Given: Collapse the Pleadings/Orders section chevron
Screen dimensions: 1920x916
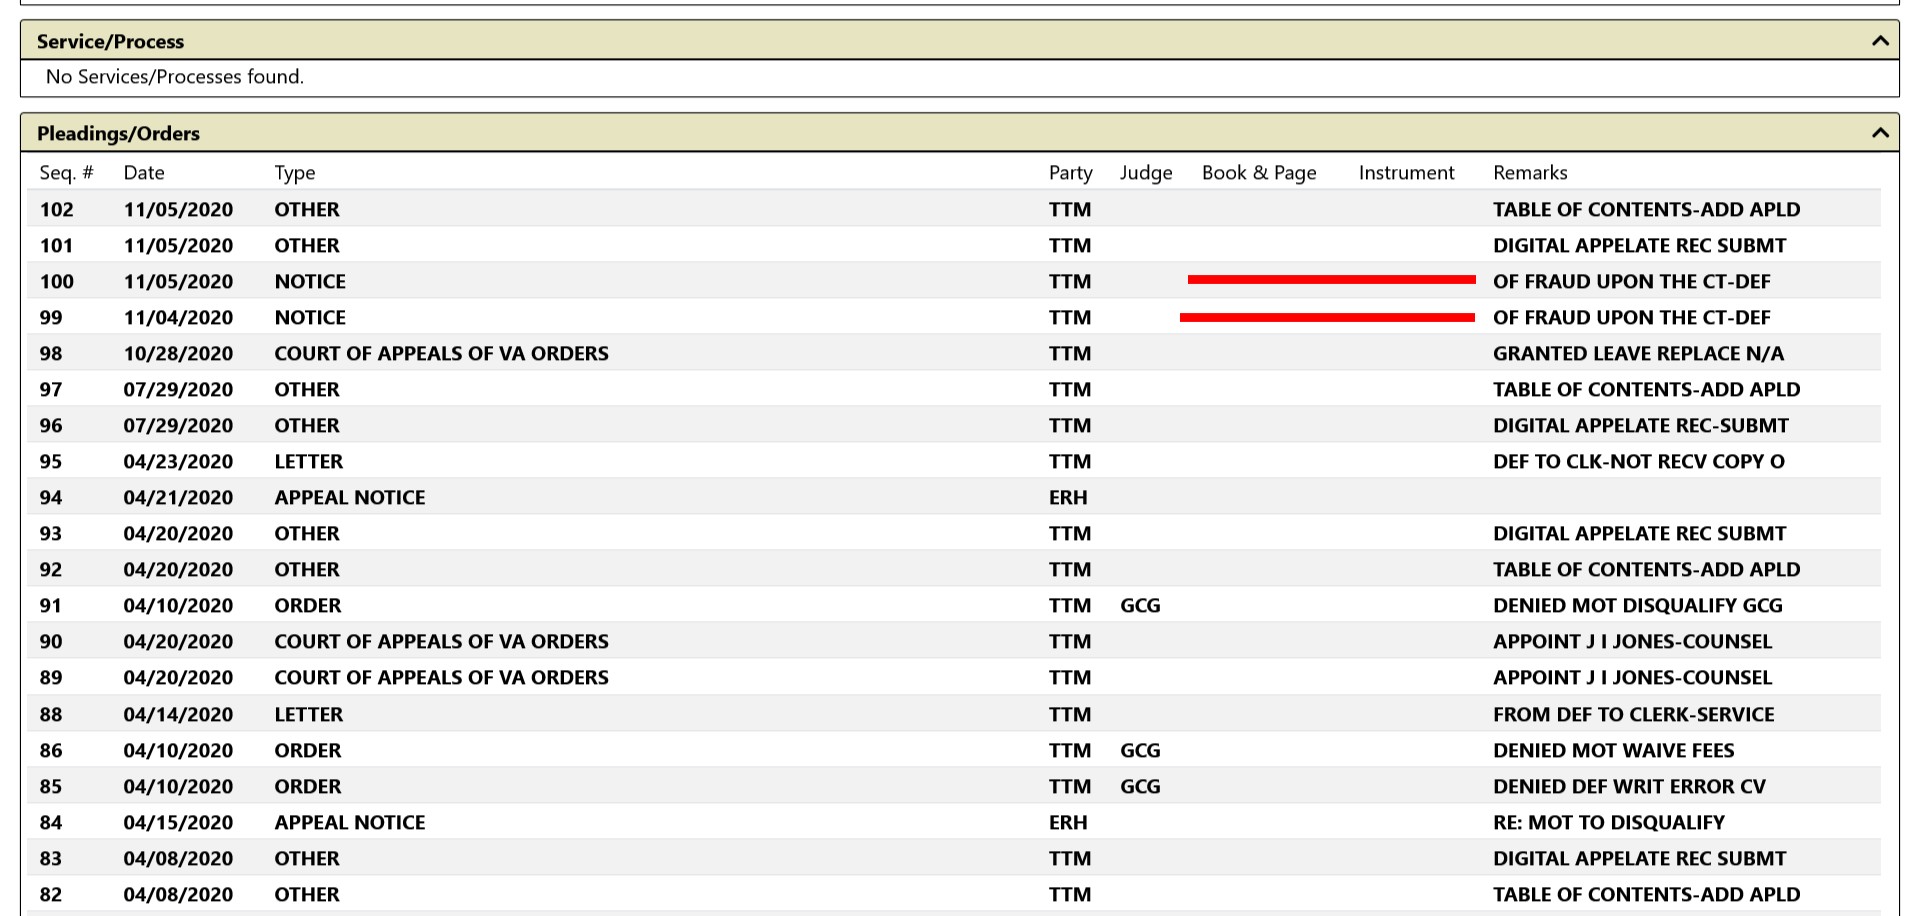Looking at the screenshot, I should click(x=1880, y=133).
